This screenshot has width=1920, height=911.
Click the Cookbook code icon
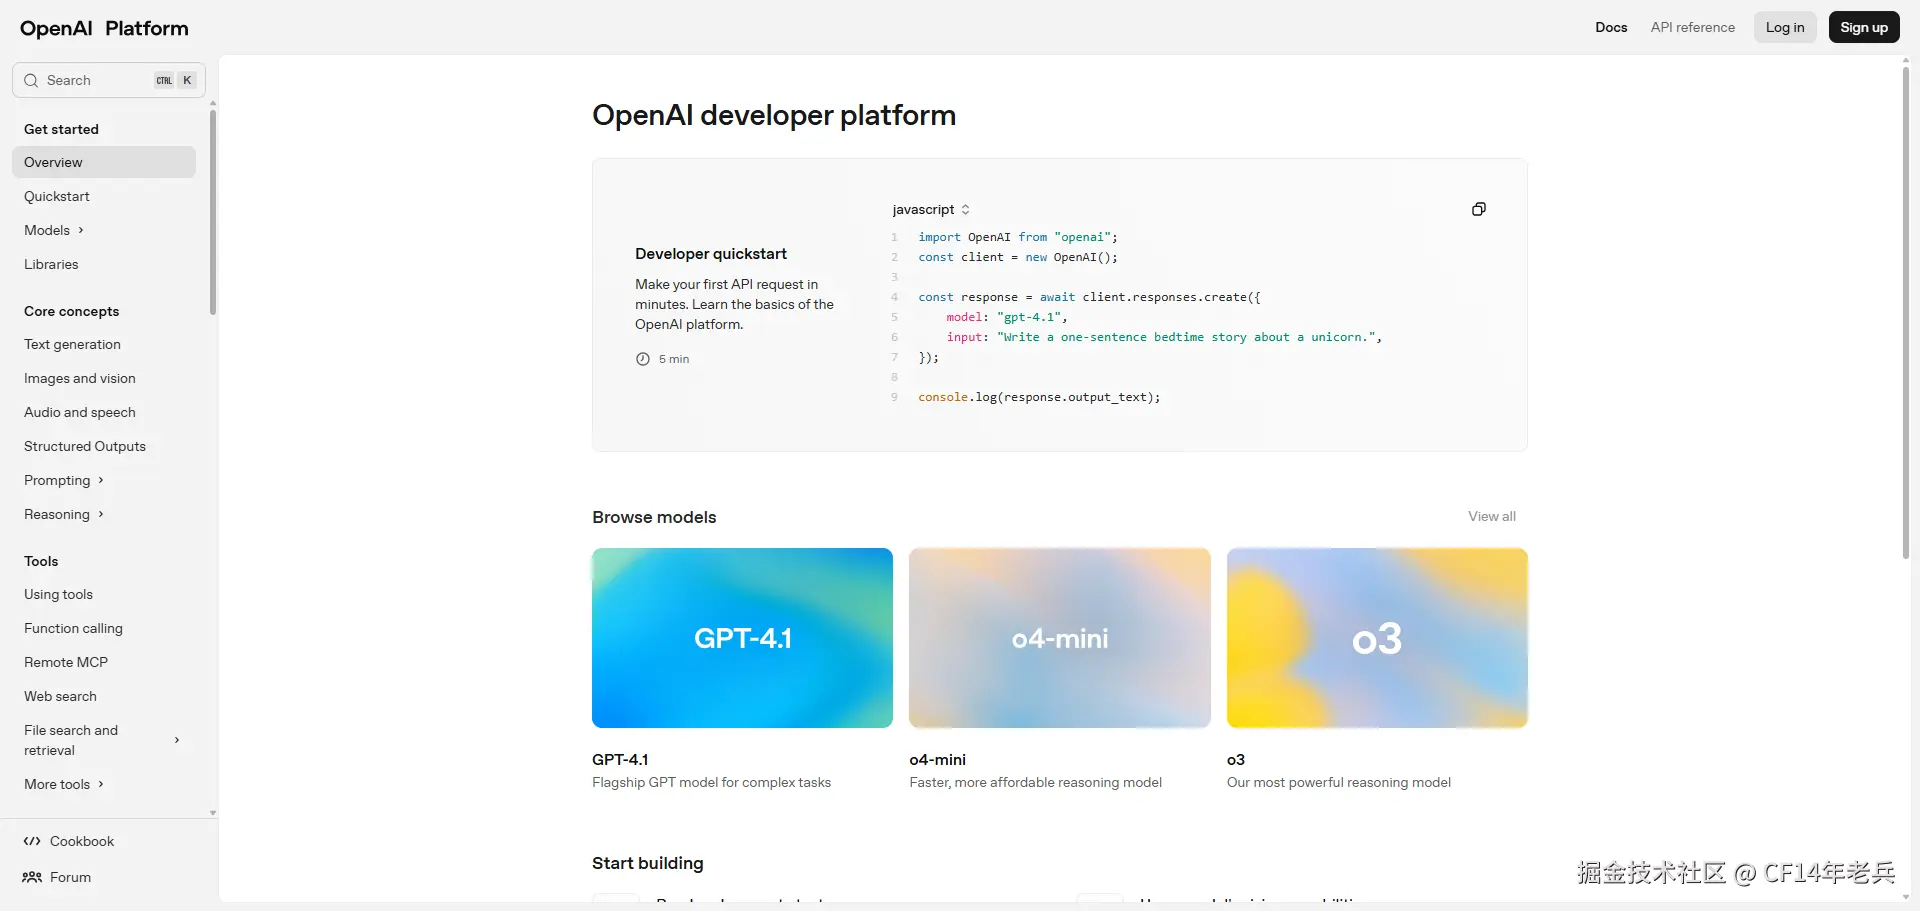32,841
